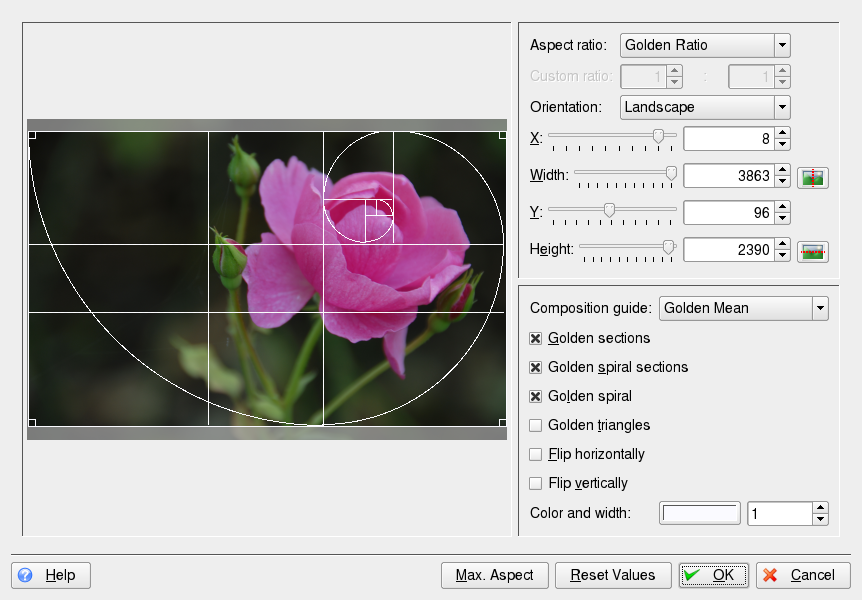The width and height of the screenshot is (862, 600).
Task: Click the center-width icon beside Width field
Action: click(x=813, y=177)
